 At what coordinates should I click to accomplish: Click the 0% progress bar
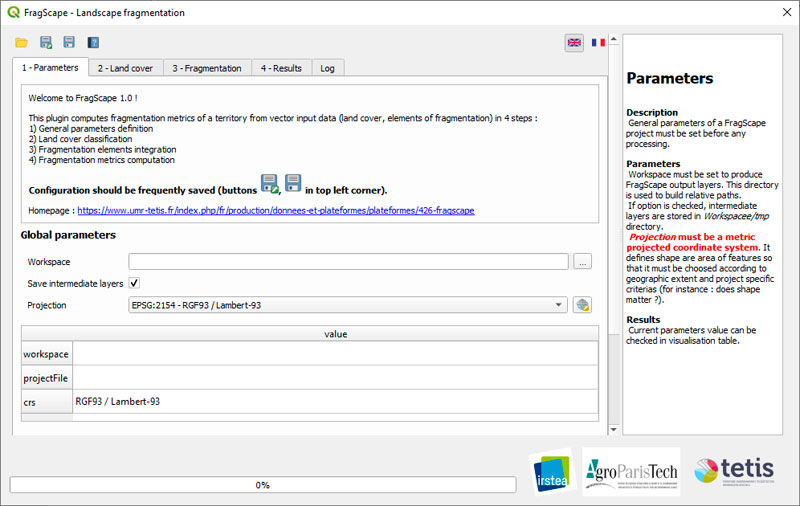(263, 485)
